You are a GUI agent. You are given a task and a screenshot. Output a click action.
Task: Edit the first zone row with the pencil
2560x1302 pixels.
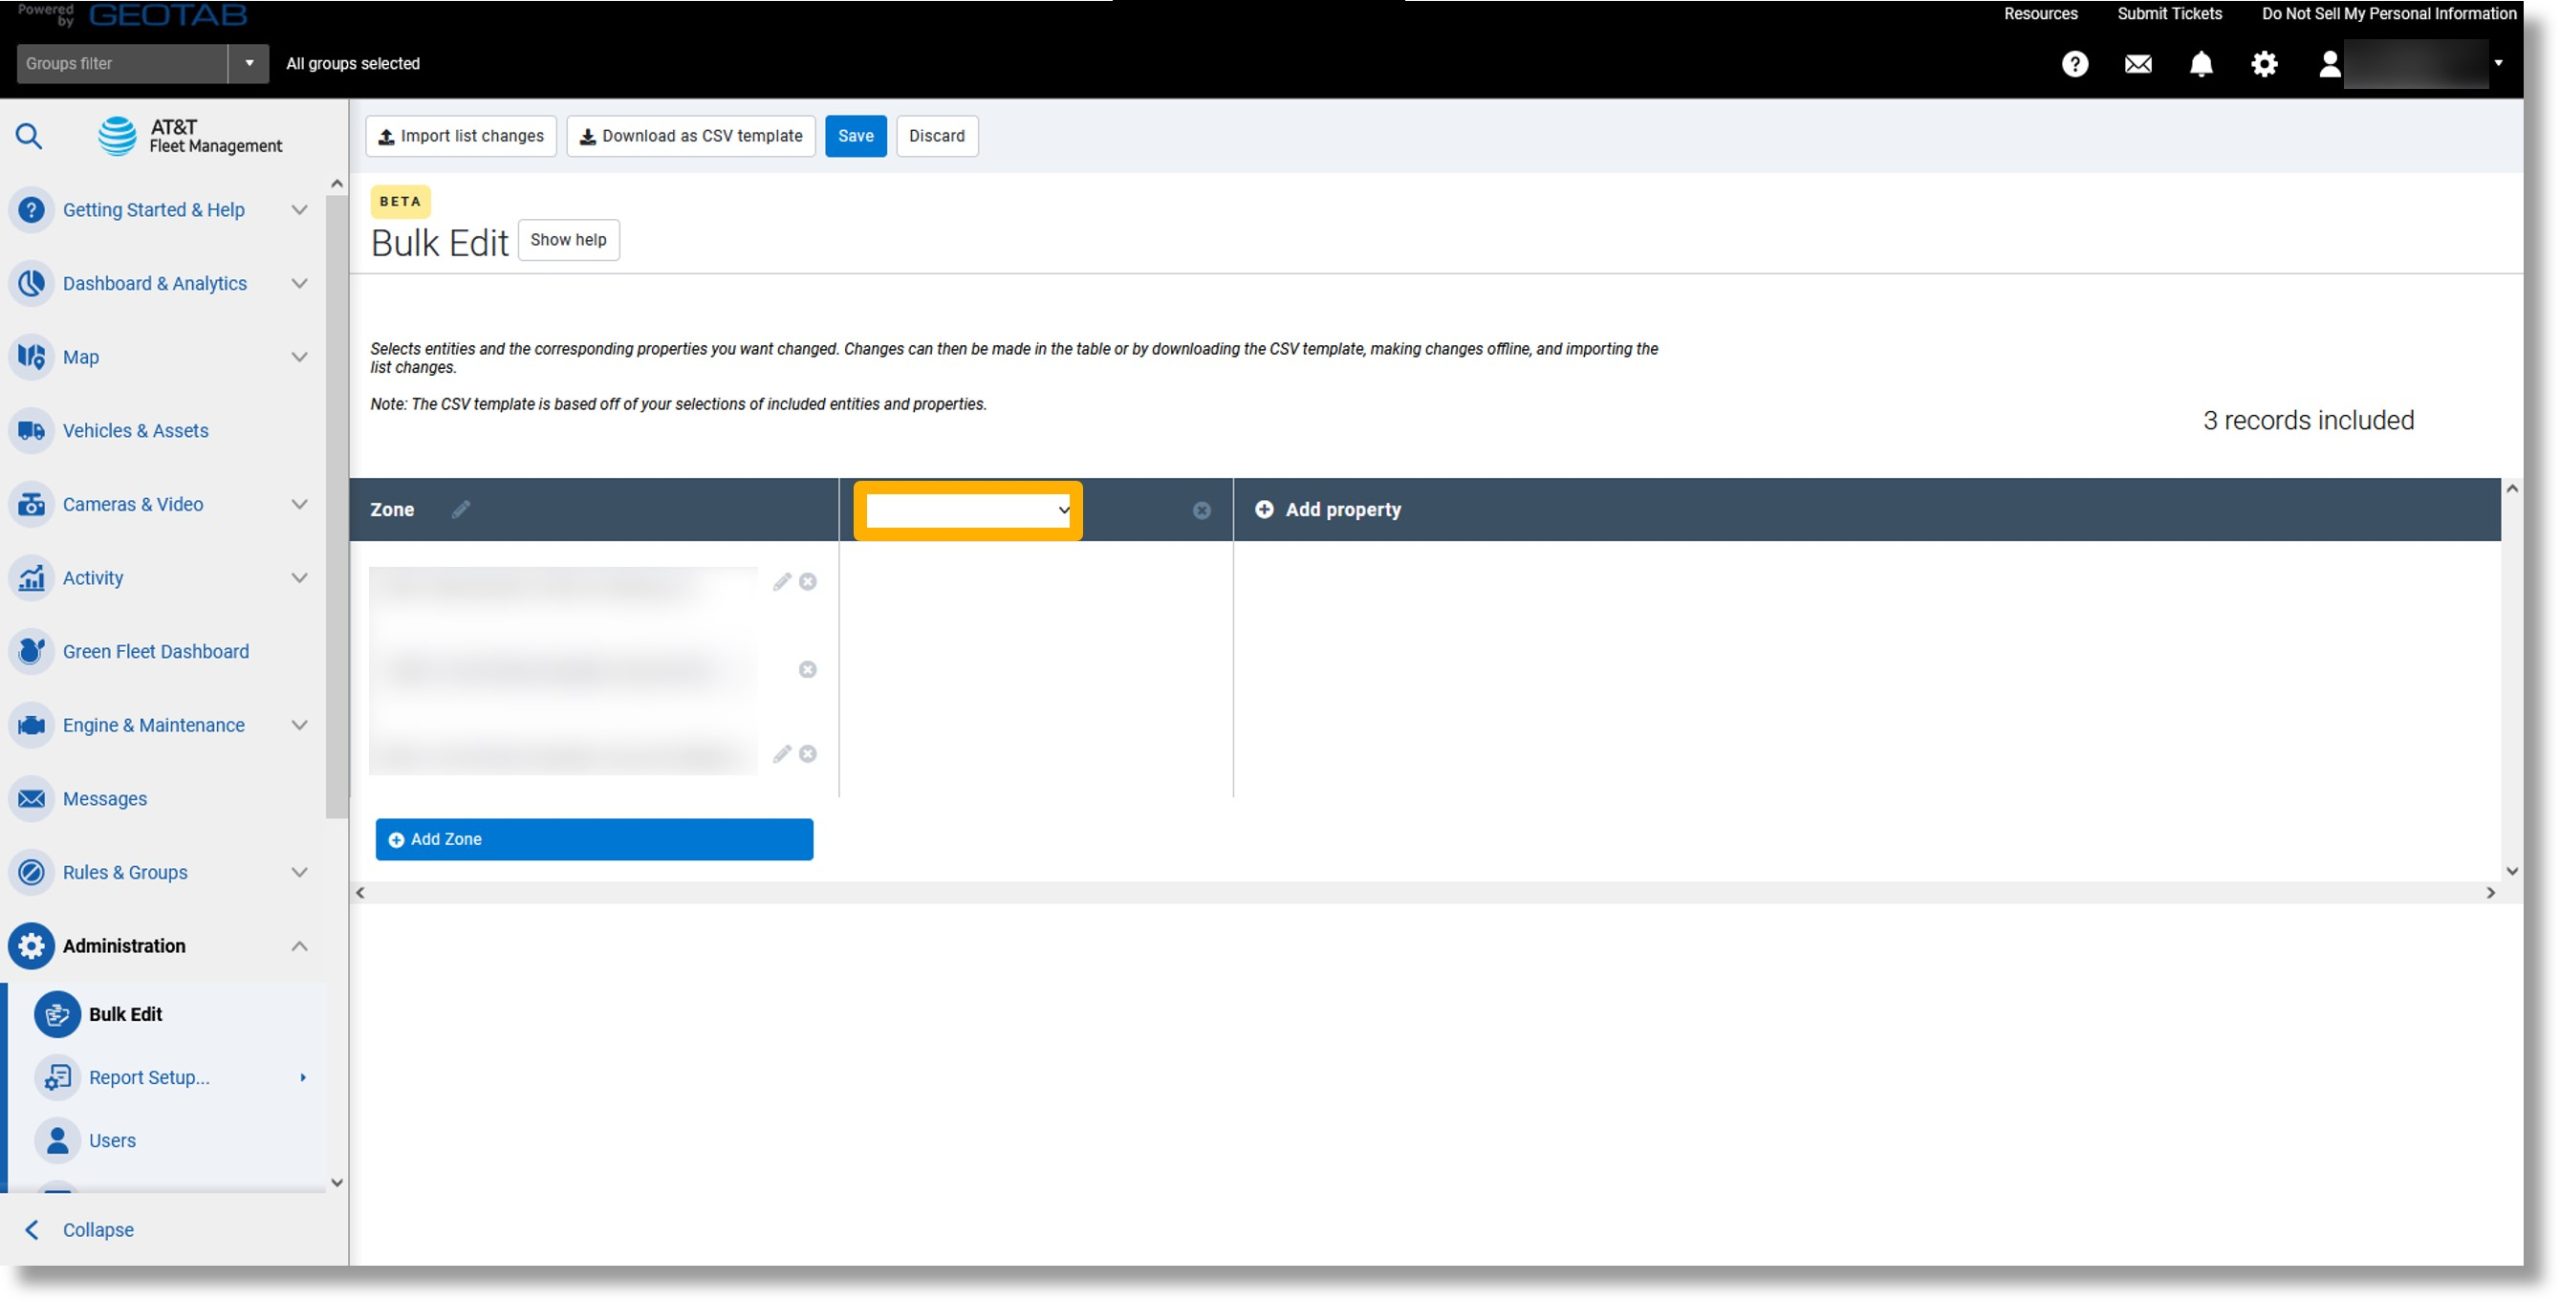point(782,582)
